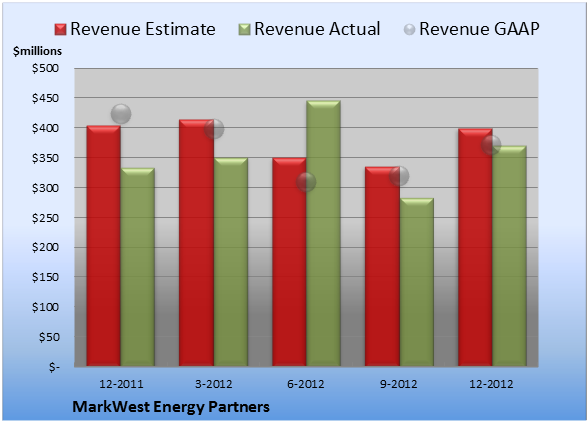This screenshot has width=588, height=422.
Task: Click the gray Revenue GAAP legend marker
Action: 410,30
